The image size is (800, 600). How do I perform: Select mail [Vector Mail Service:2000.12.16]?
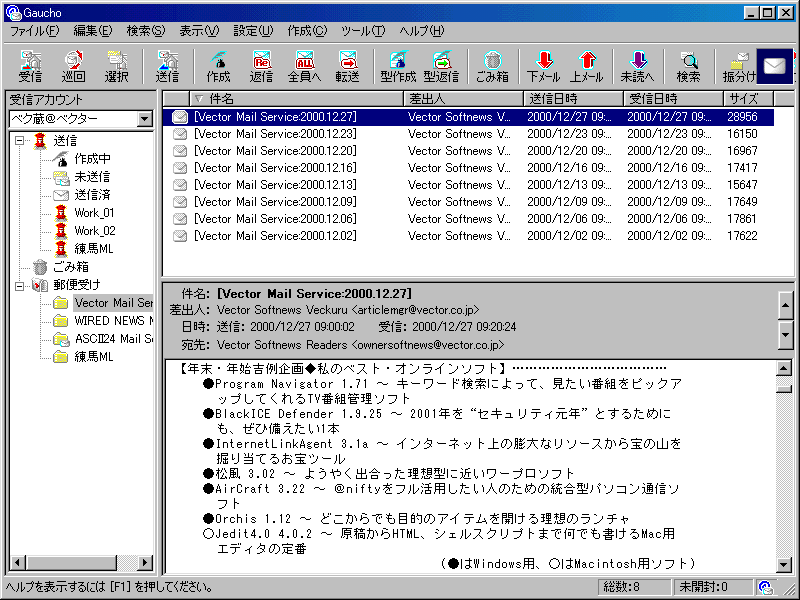click(276, 168)
